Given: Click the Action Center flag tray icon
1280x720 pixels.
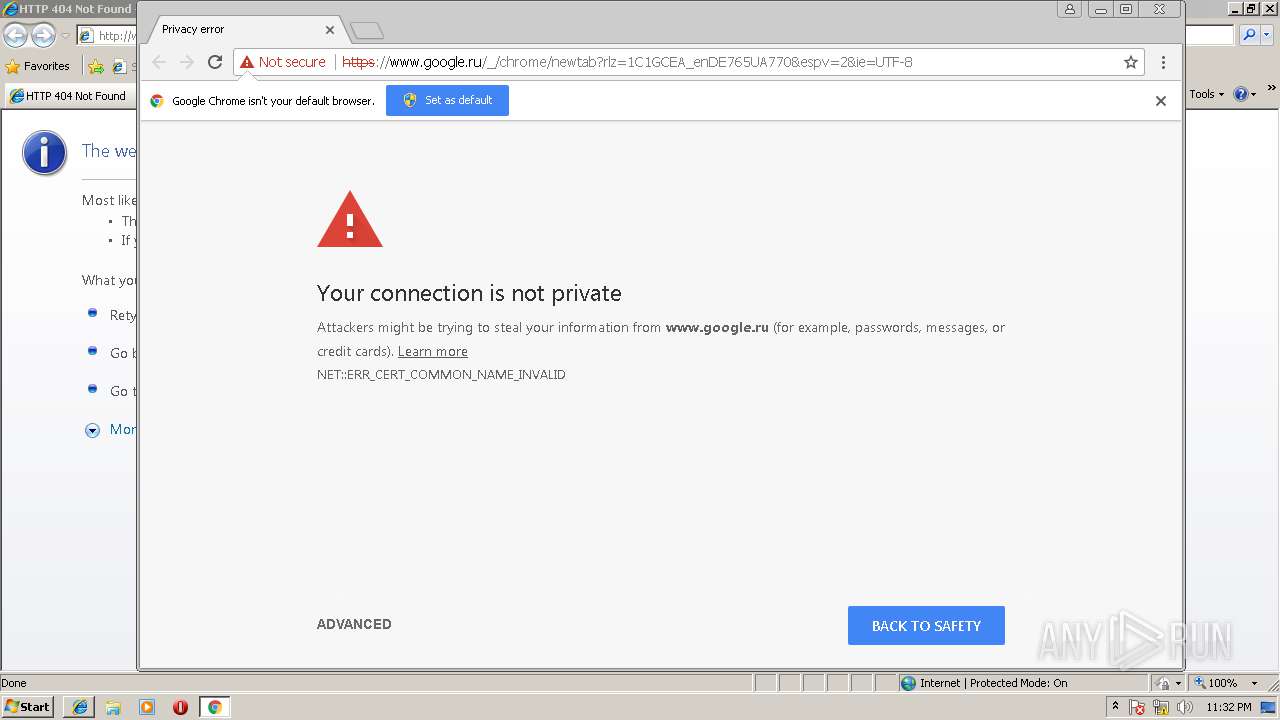Looking at the screenshot, I should click(x=1138, y=707).
